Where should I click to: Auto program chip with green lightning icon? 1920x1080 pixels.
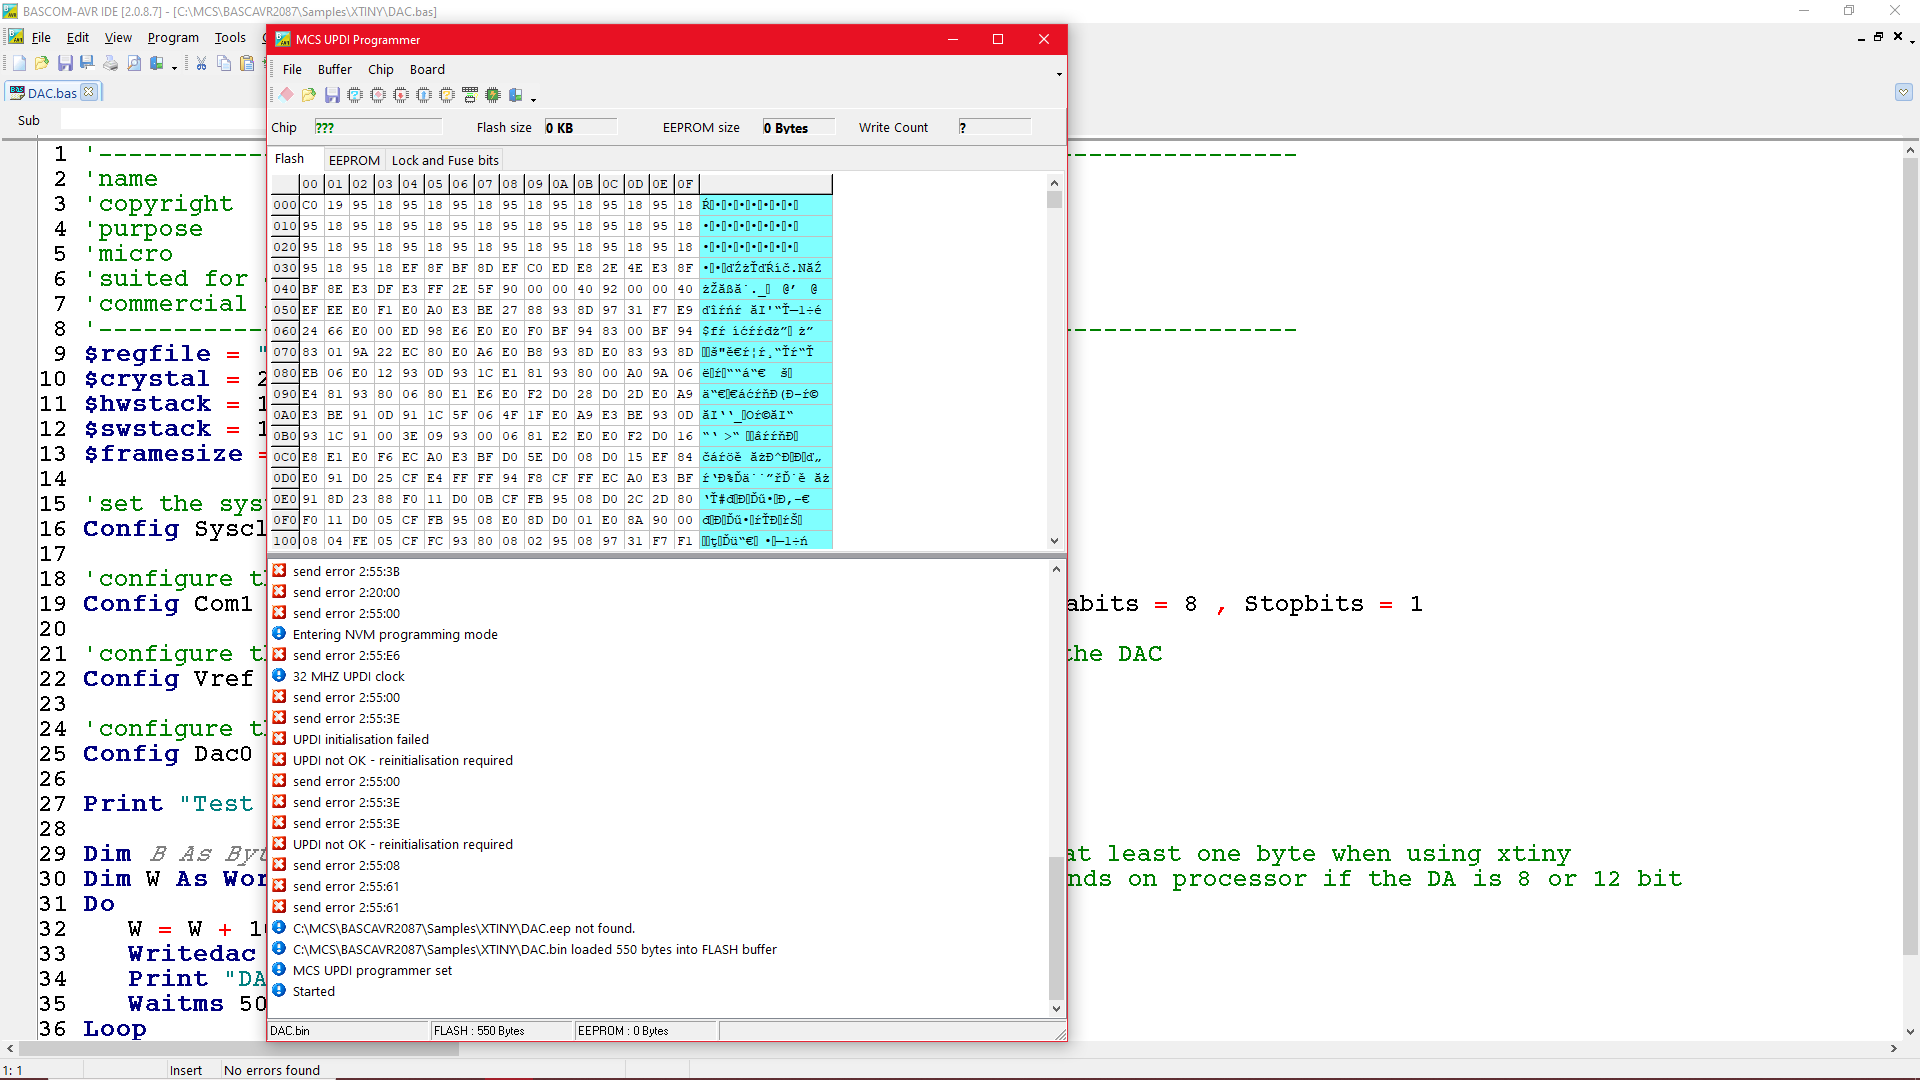[x=493, y=94]
